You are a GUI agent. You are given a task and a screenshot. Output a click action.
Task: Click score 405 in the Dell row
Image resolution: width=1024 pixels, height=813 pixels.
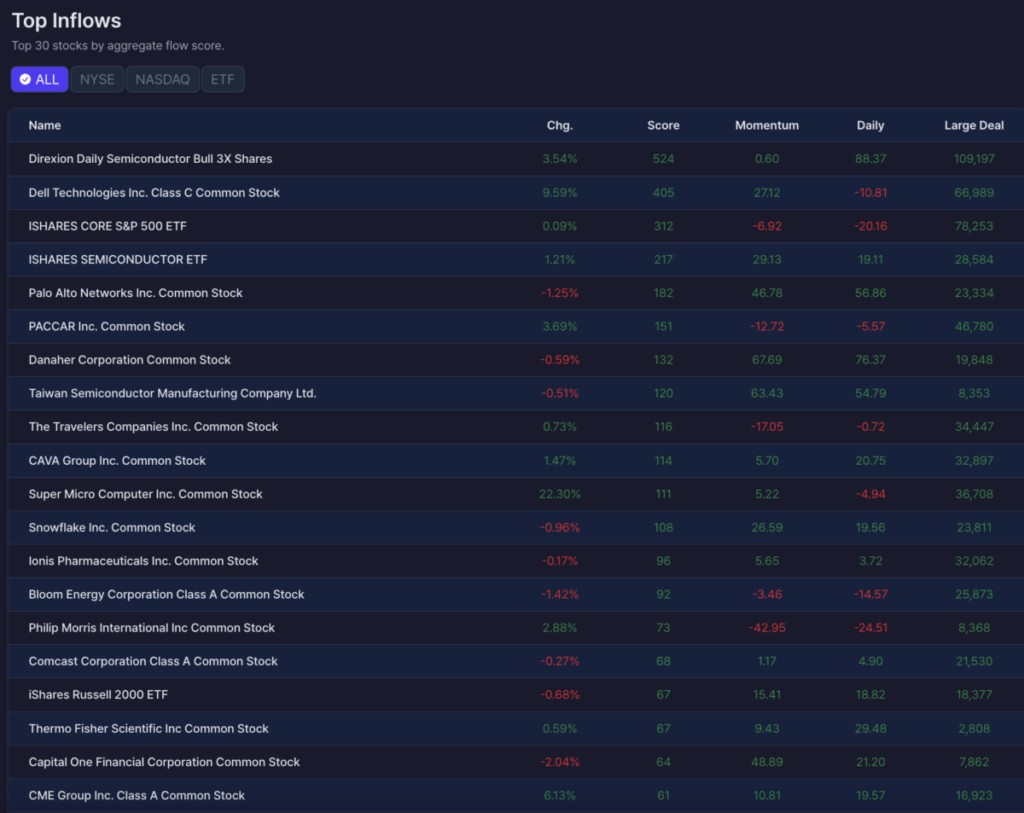coord(663,193)
